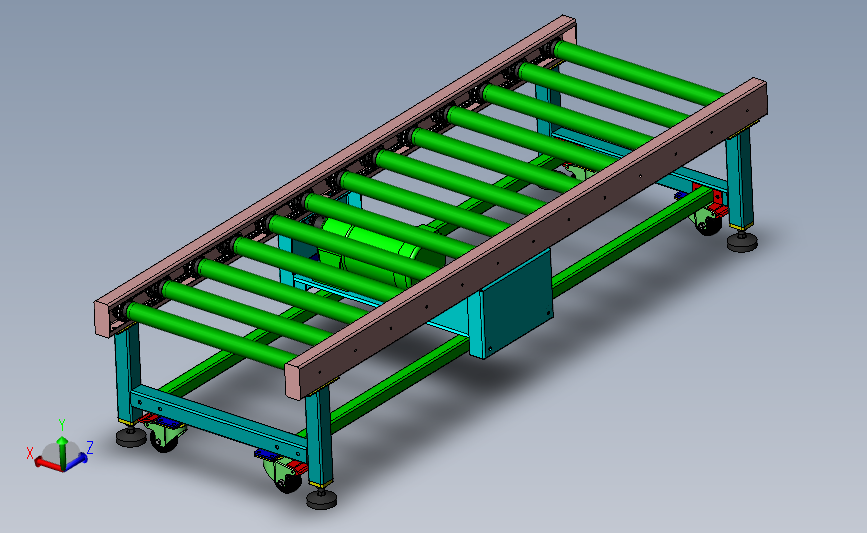Click the blue Z axis arrow on triad
Image resolution: width=867 pixels, height=533 pixels.
point(76,461)
